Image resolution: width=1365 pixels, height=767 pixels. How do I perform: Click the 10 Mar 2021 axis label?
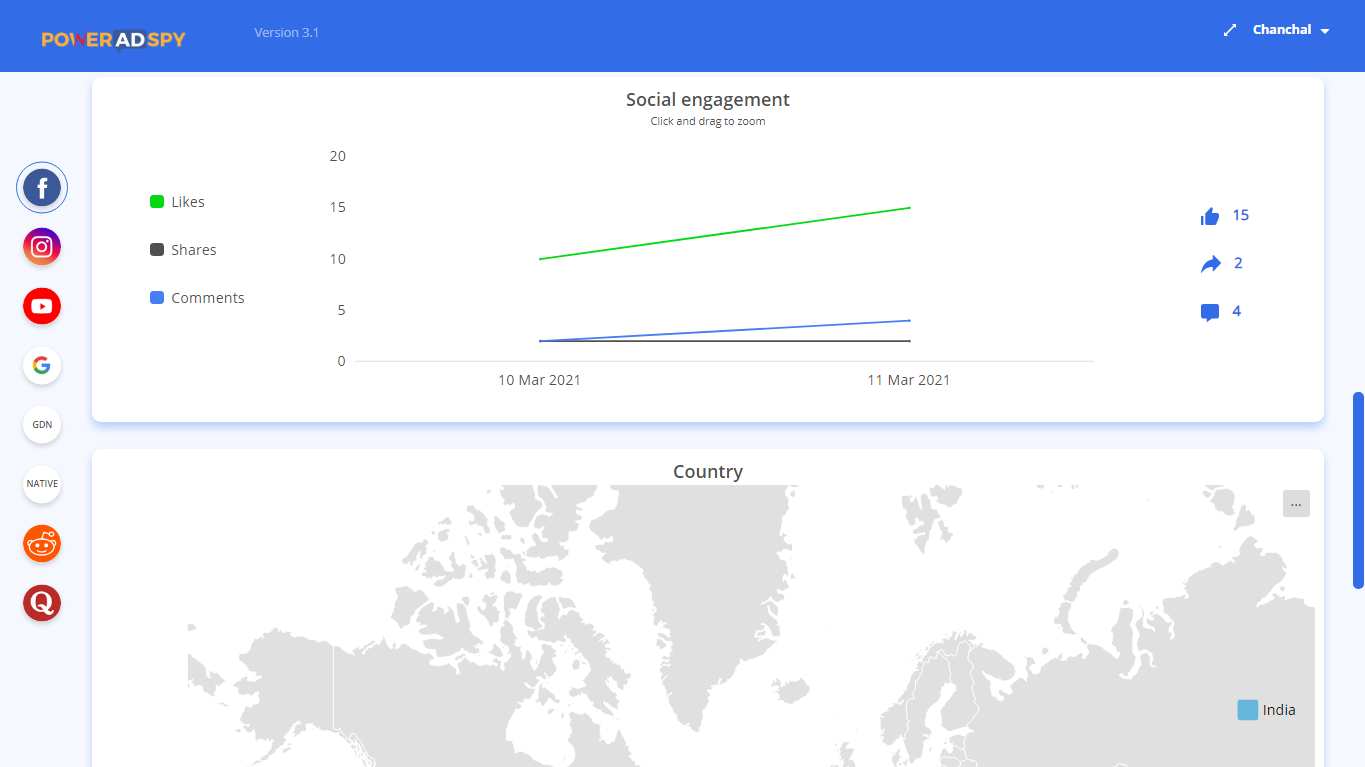tap(540, 380)
